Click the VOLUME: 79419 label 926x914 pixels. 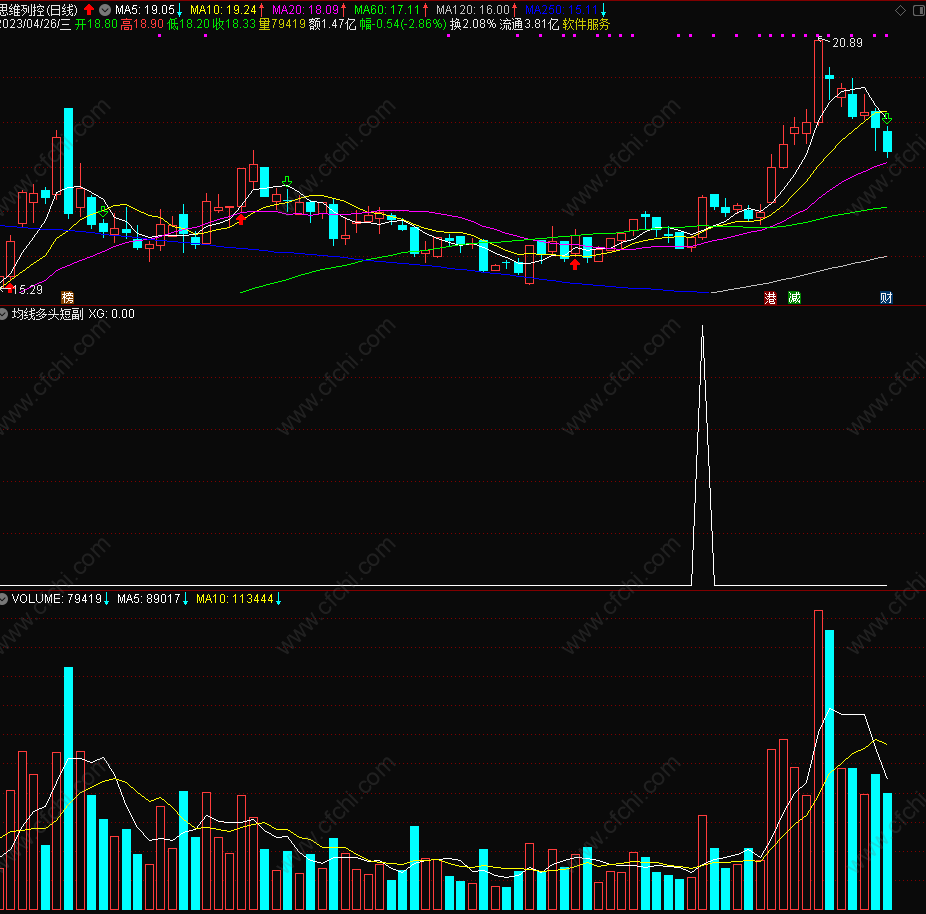tap(57, 599)
